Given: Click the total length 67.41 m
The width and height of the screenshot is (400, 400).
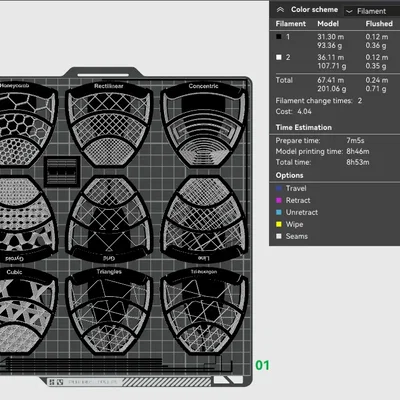Looking at the screenshot, I should (331, 80).
